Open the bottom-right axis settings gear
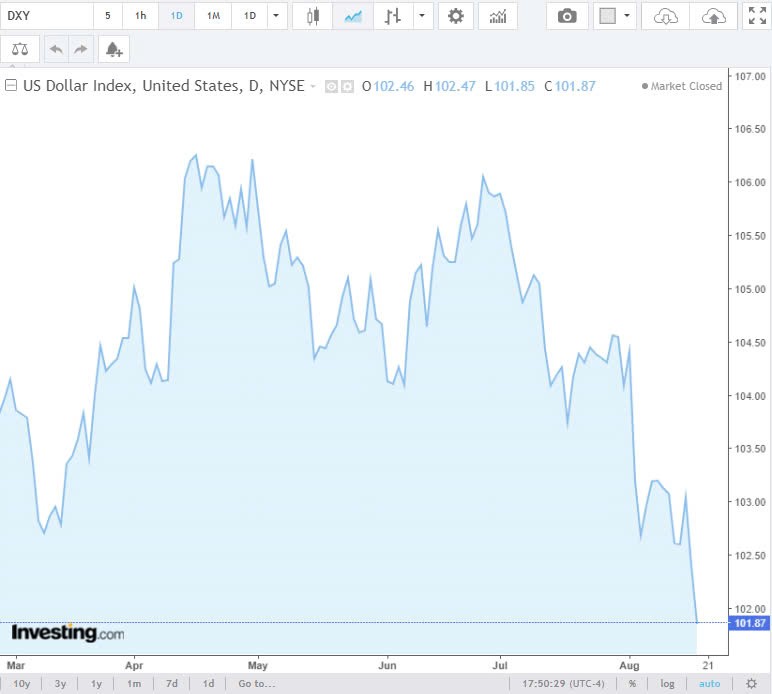The image size is (772, 694). 751,684
